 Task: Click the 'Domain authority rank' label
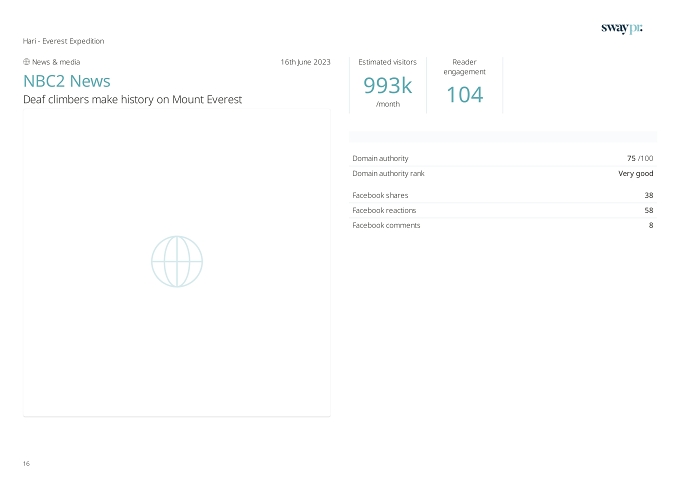tap(388, 173)
